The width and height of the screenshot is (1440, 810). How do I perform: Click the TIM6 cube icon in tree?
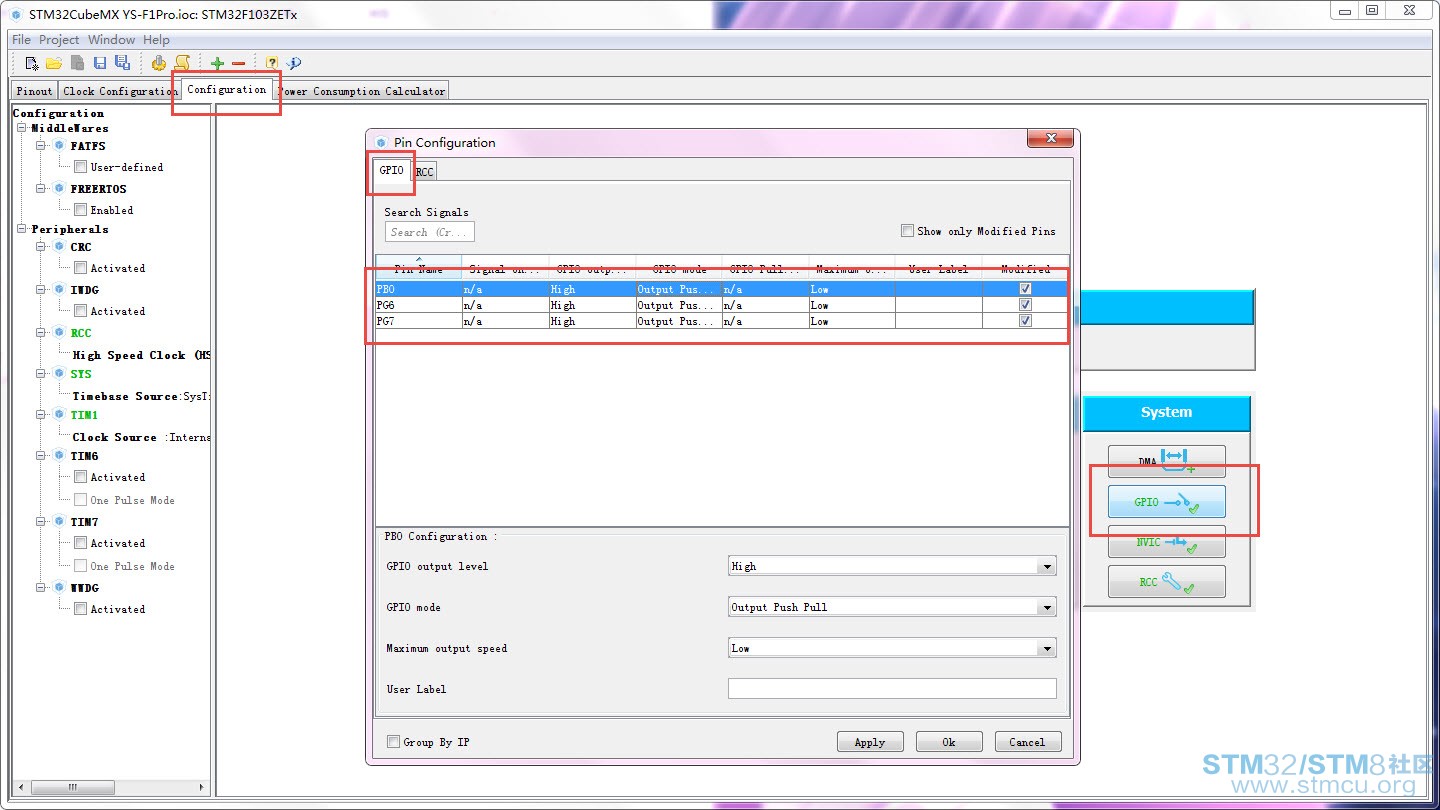point(59,456)
